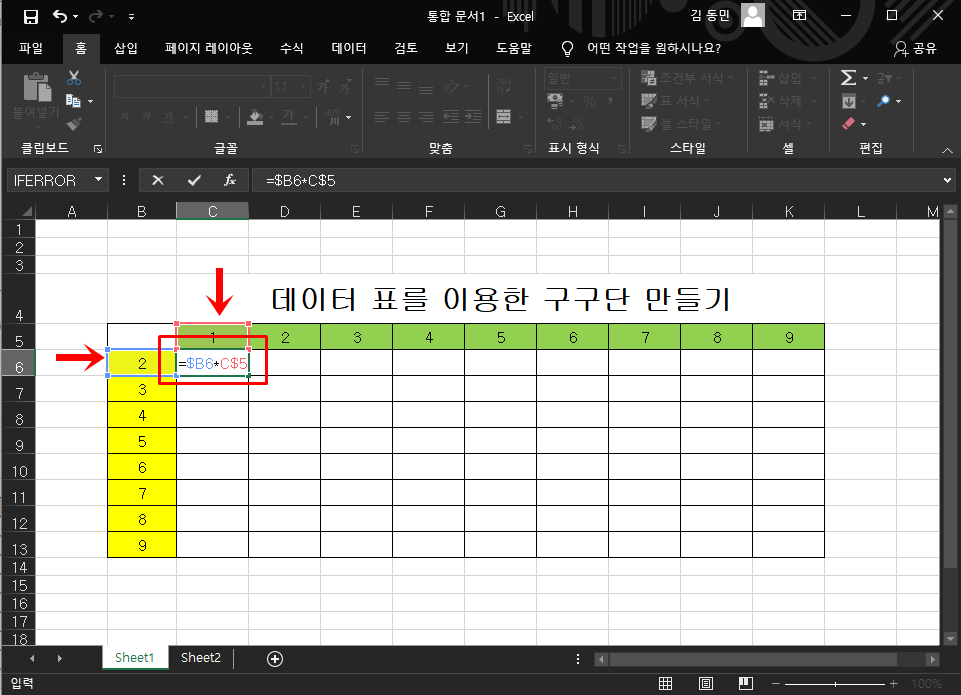Switch to the 페이지 레이아웃 tab
The height and width of the screenshot is (695, 961).
(208, 48)
